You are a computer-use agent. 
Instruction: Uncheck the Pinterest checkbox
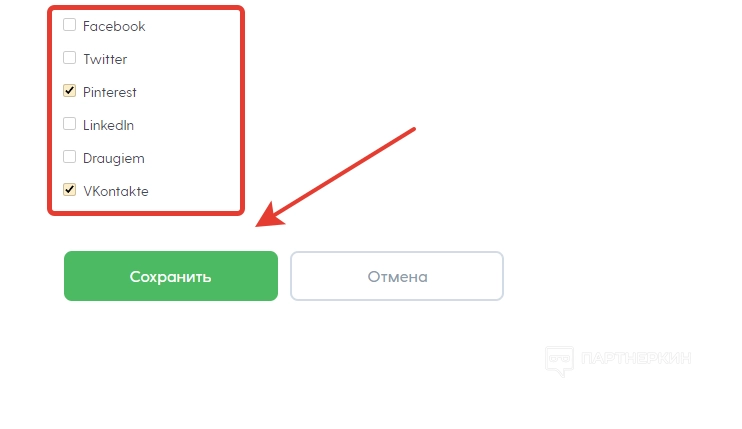[70, 91]
